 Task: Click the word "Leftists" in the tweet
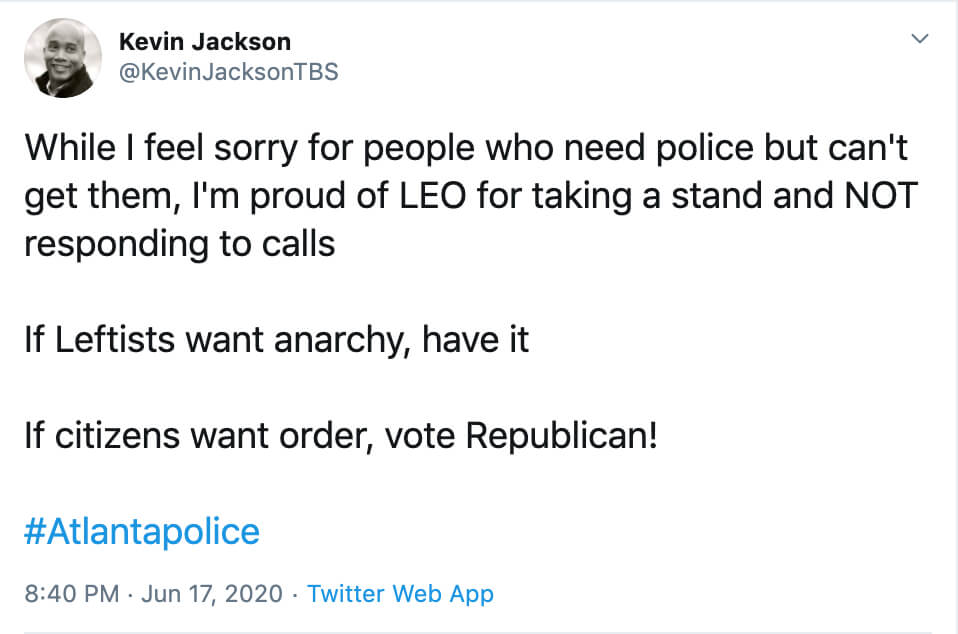pos(115,340)
